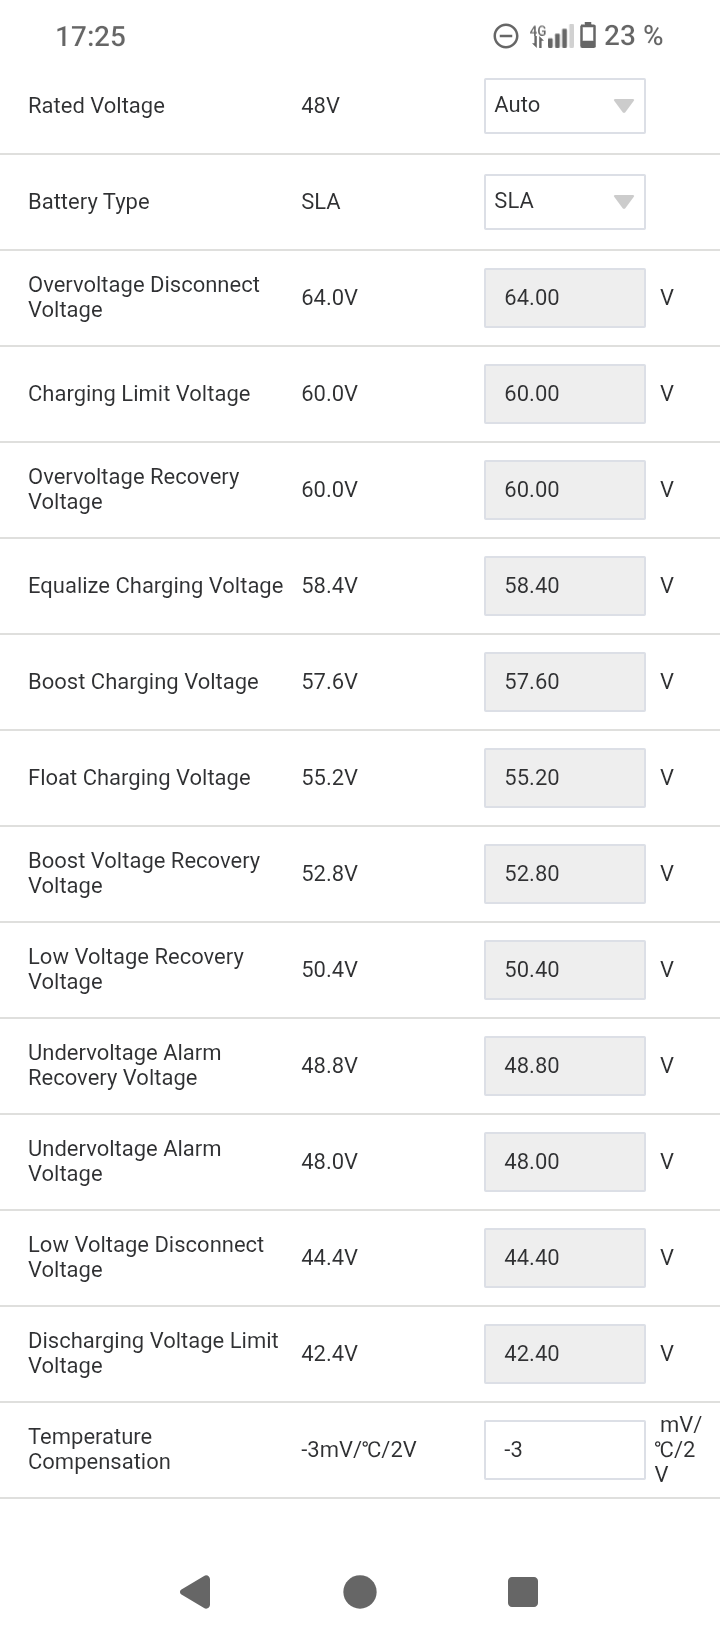Tap the battery icon in status bar

click(588, 36)
